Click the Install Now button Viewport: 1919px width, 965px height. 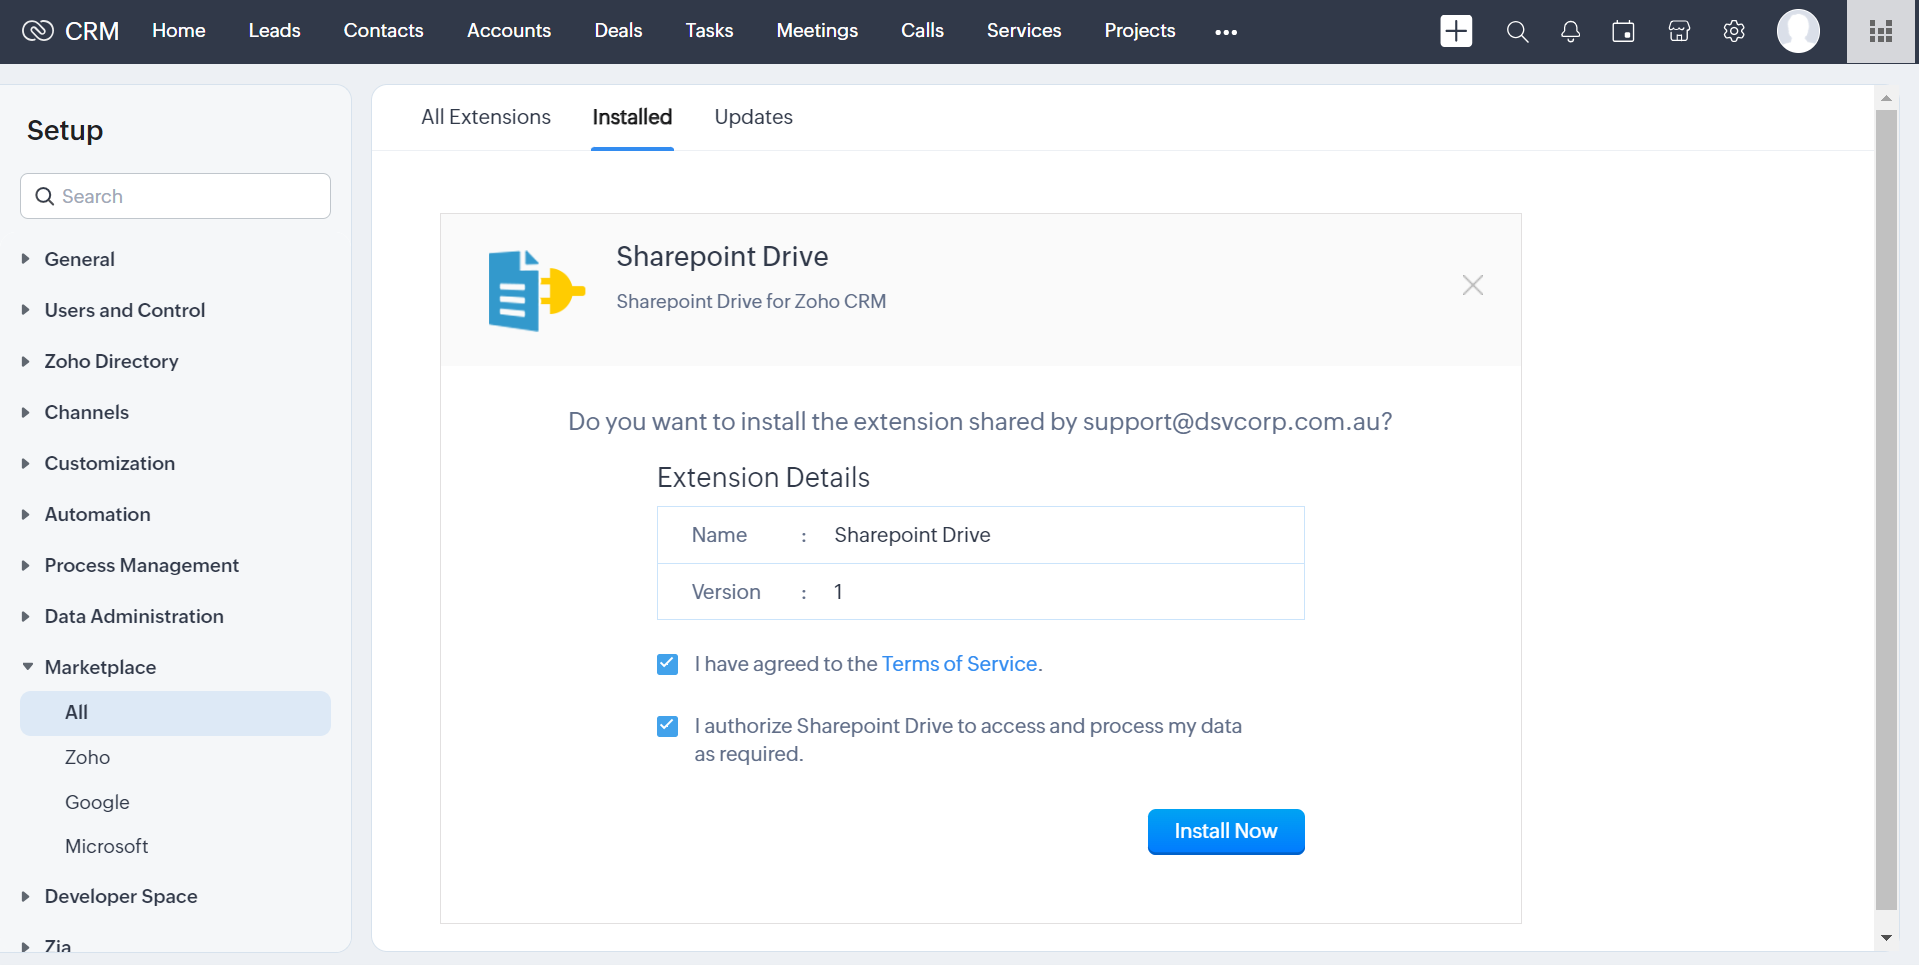1226,832
